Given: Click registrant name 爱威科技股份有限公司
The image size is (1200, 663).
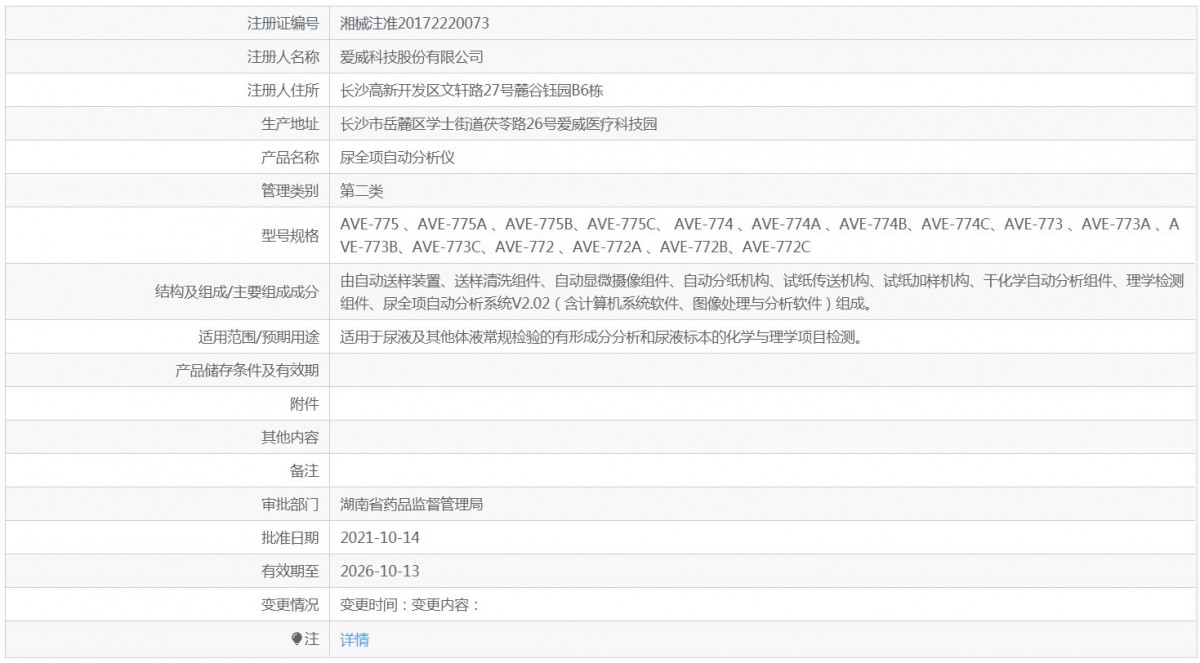Looking at the screenshot, I should (x=411, y=57).
